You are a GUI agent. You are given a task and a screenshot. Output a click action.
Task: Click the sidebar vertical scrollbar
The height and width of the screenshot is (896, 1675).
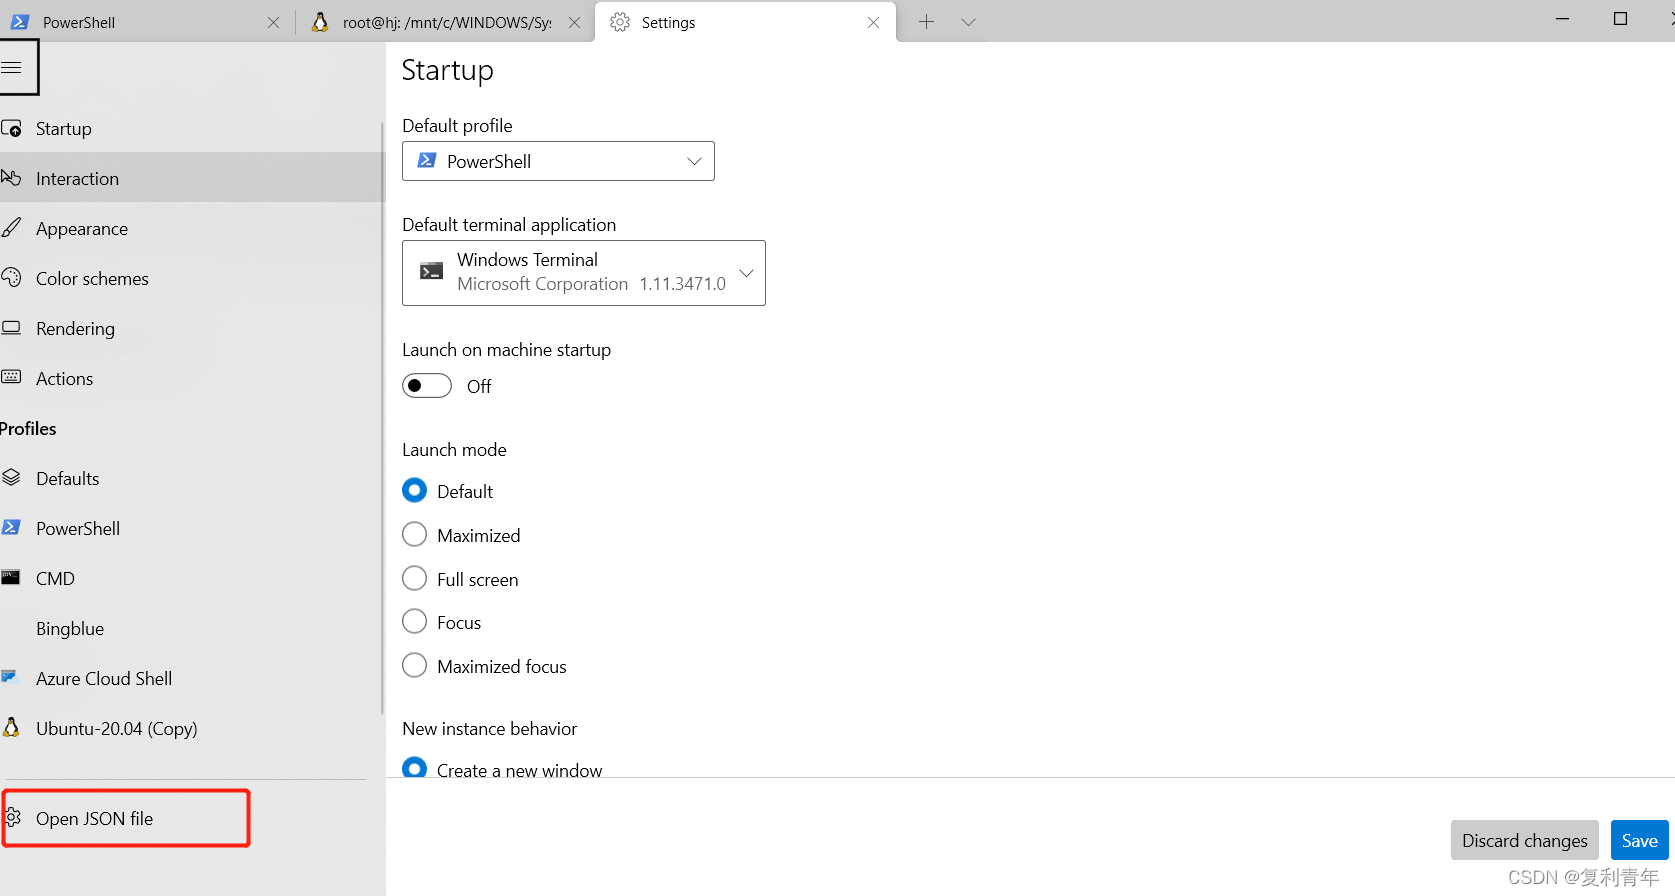382,418
